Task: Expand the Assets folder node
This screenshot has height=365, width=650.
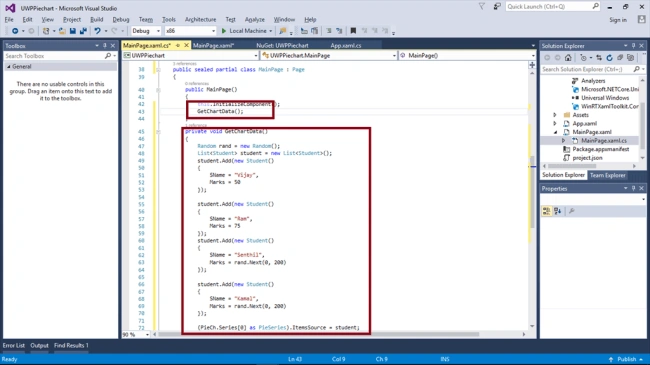Action: [x=555, y=115]
